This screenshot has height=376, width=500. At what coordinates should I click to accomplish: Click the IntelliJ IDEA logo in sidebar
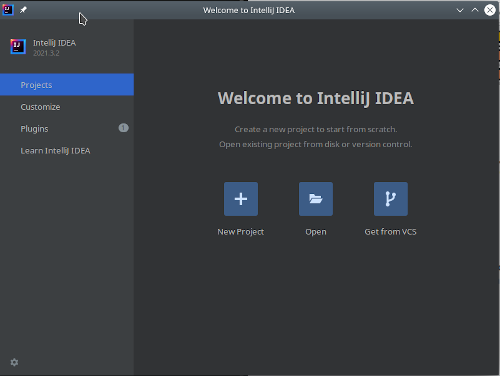(x=18, y=46)
